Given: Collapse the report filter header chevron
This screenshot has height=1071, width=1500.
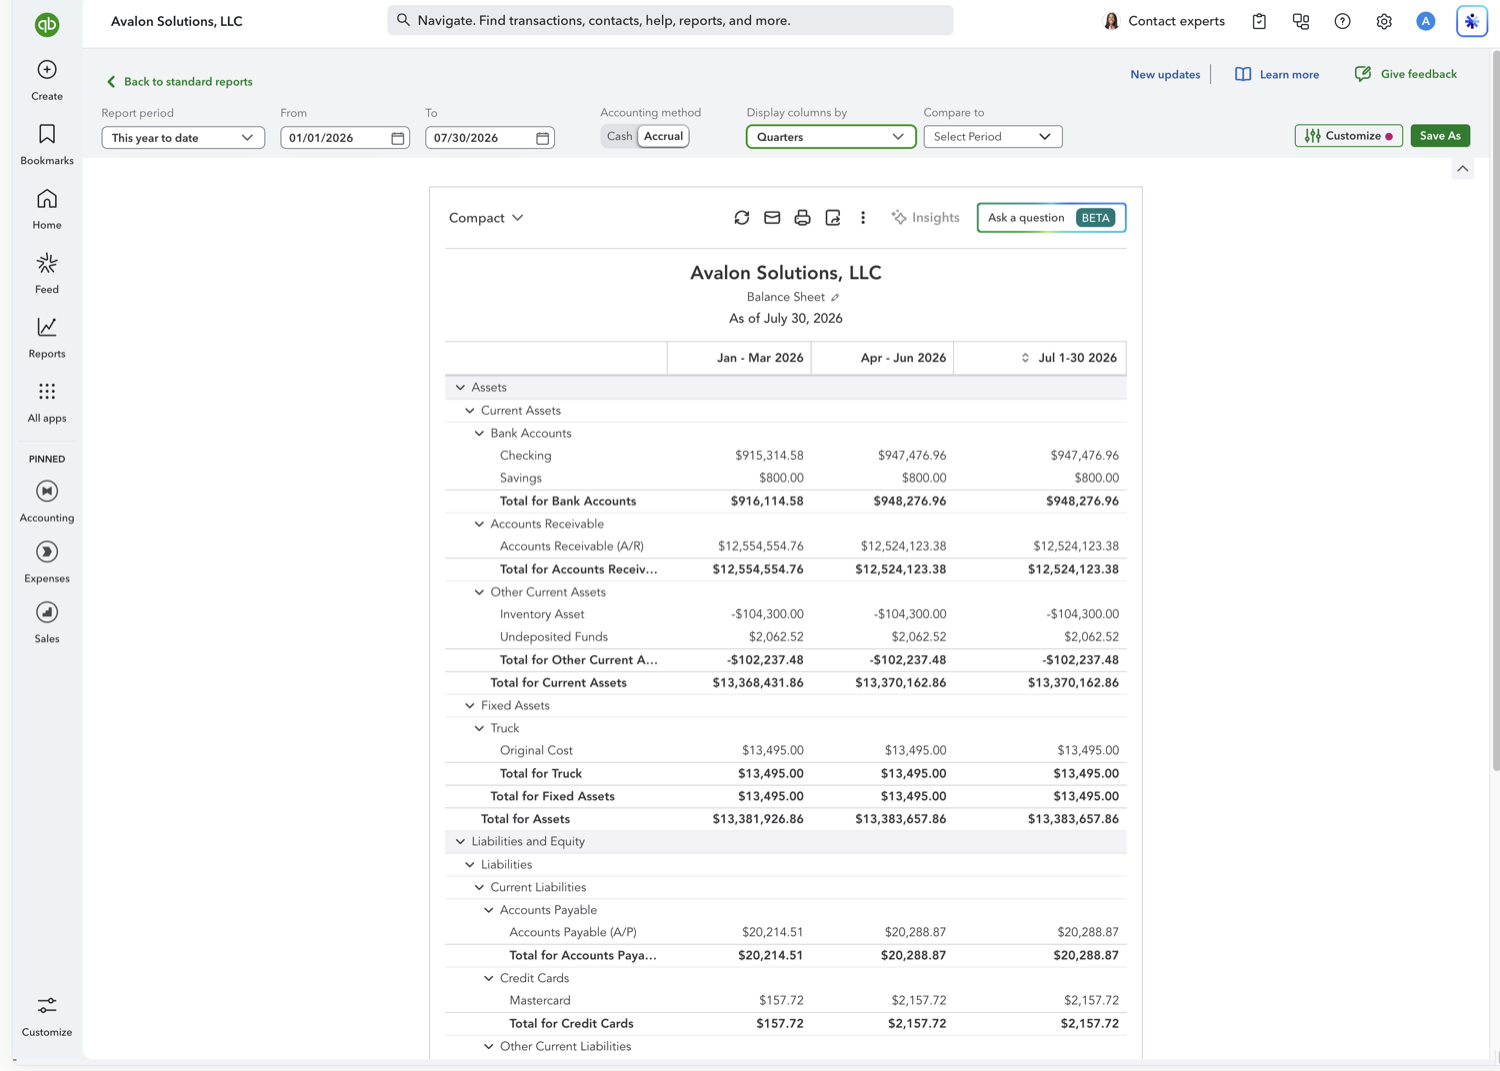Looking at the screenshot, I should pyautogui.click(x=1463, y=169).
